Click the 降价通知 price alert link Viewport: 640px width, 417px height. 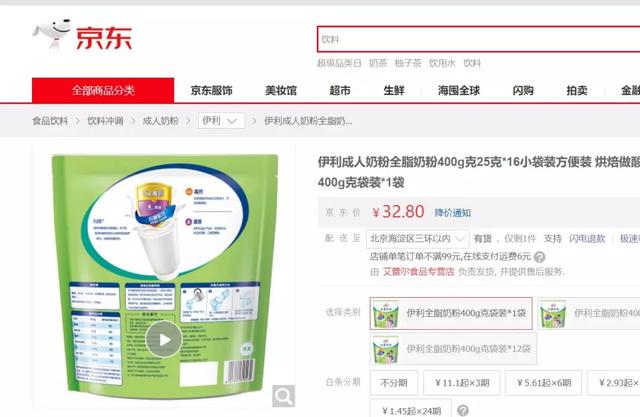point(453,213)
